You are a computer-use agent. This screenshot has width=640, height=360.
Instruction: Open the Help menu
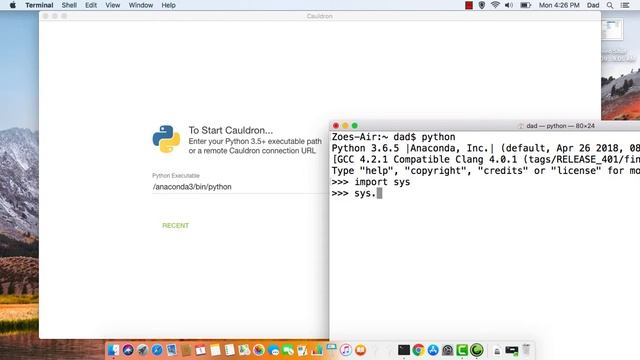click(168, 5)
